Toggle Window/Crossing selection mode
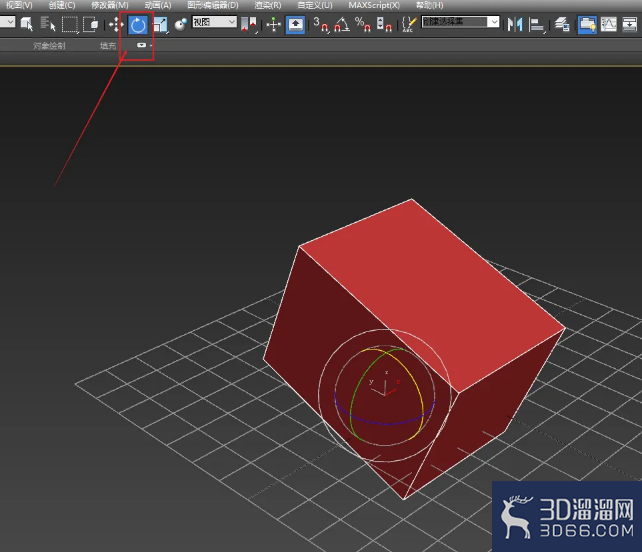This screenshot has height=552, width=642. (90, 25)
